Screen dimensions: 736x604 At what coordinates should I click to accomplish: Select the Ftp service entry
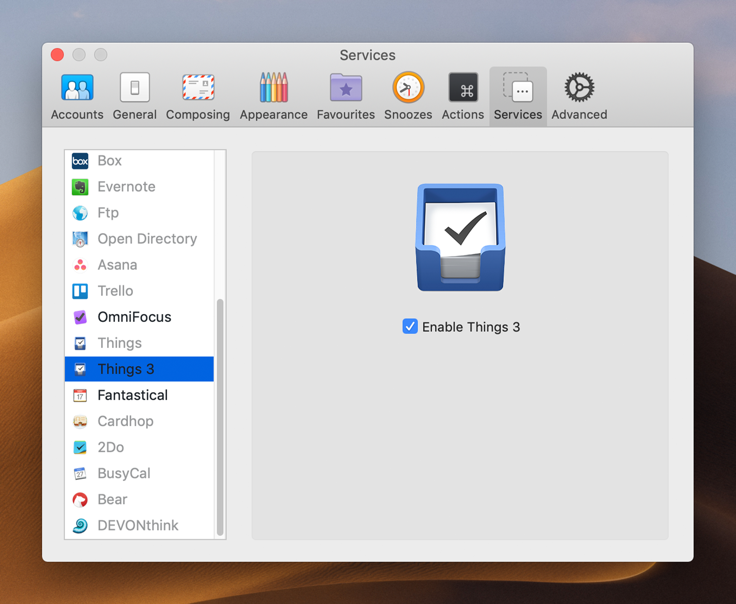click(139, 213)
